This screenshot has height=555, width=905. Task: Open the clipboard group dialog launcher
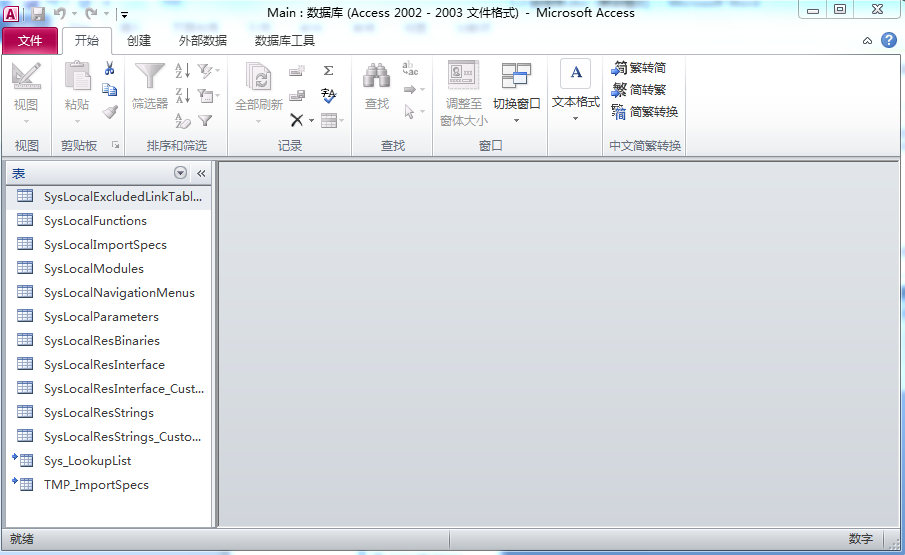click(115, 145)
